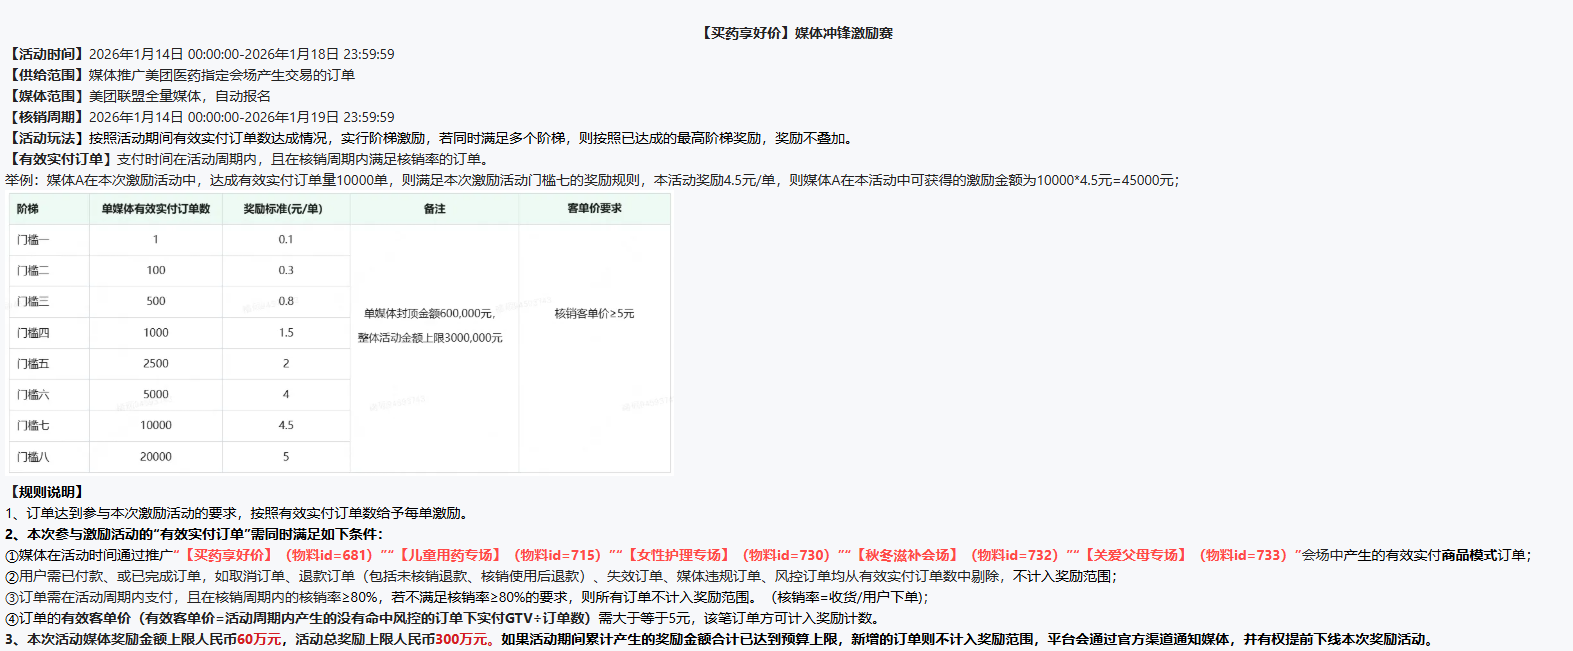This screenshot has width=1573, height=651.
Task: Click red 【儿童用药专场】 venue text
Action: tap(450, 555)
